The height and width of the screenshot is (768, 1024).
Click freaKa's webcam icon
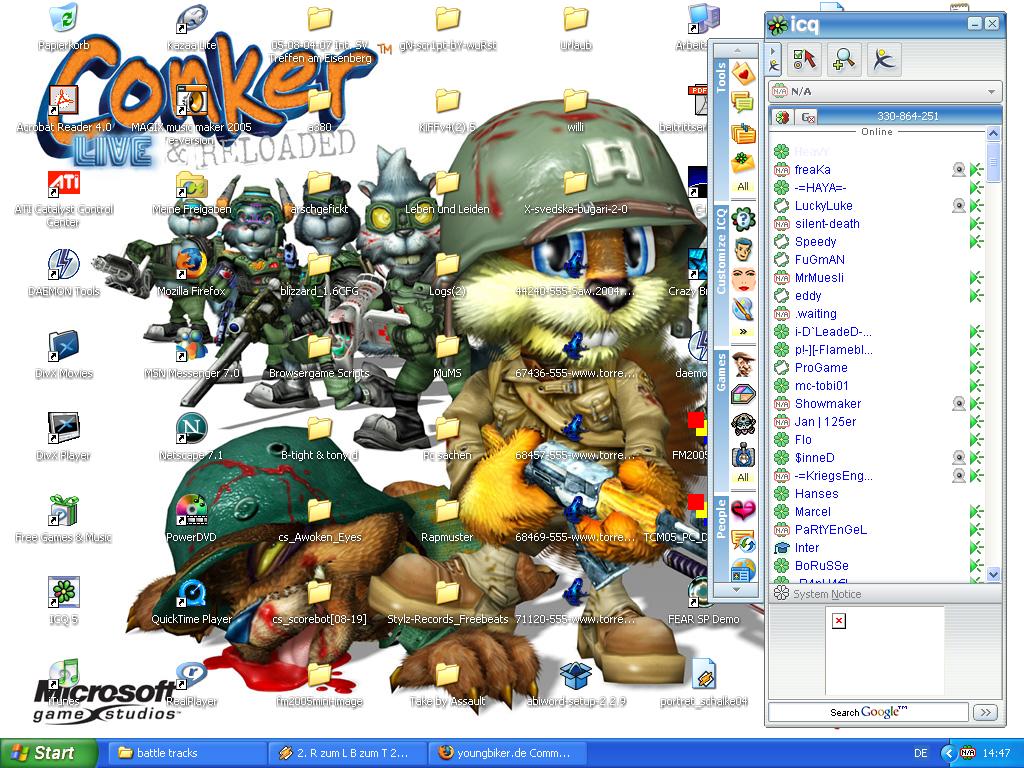click(x=958, y=170)
